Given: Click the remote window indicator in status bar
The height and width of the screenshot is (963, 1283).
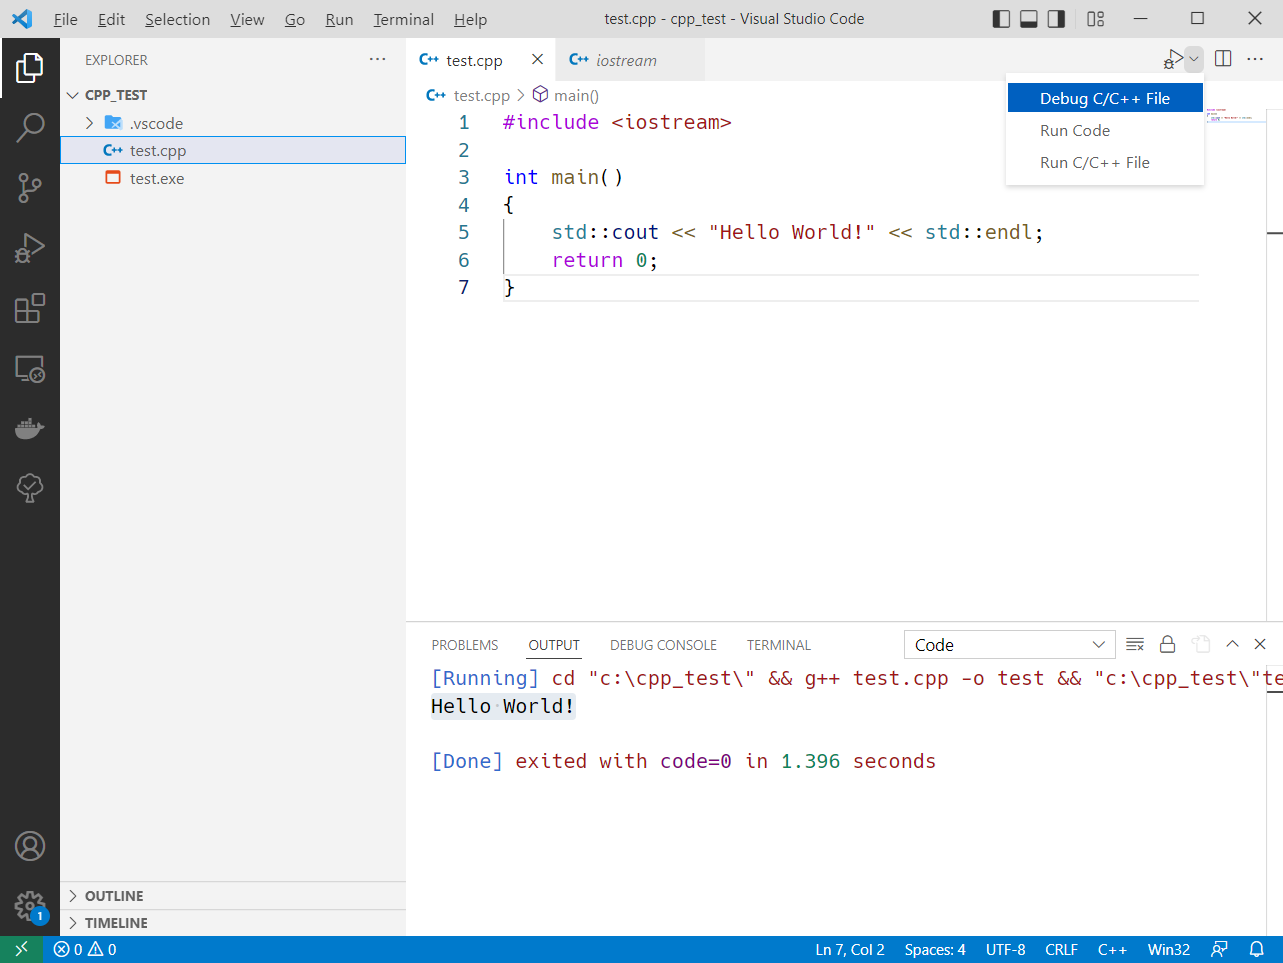Looking at the screenshot, I should pos(21,950).
